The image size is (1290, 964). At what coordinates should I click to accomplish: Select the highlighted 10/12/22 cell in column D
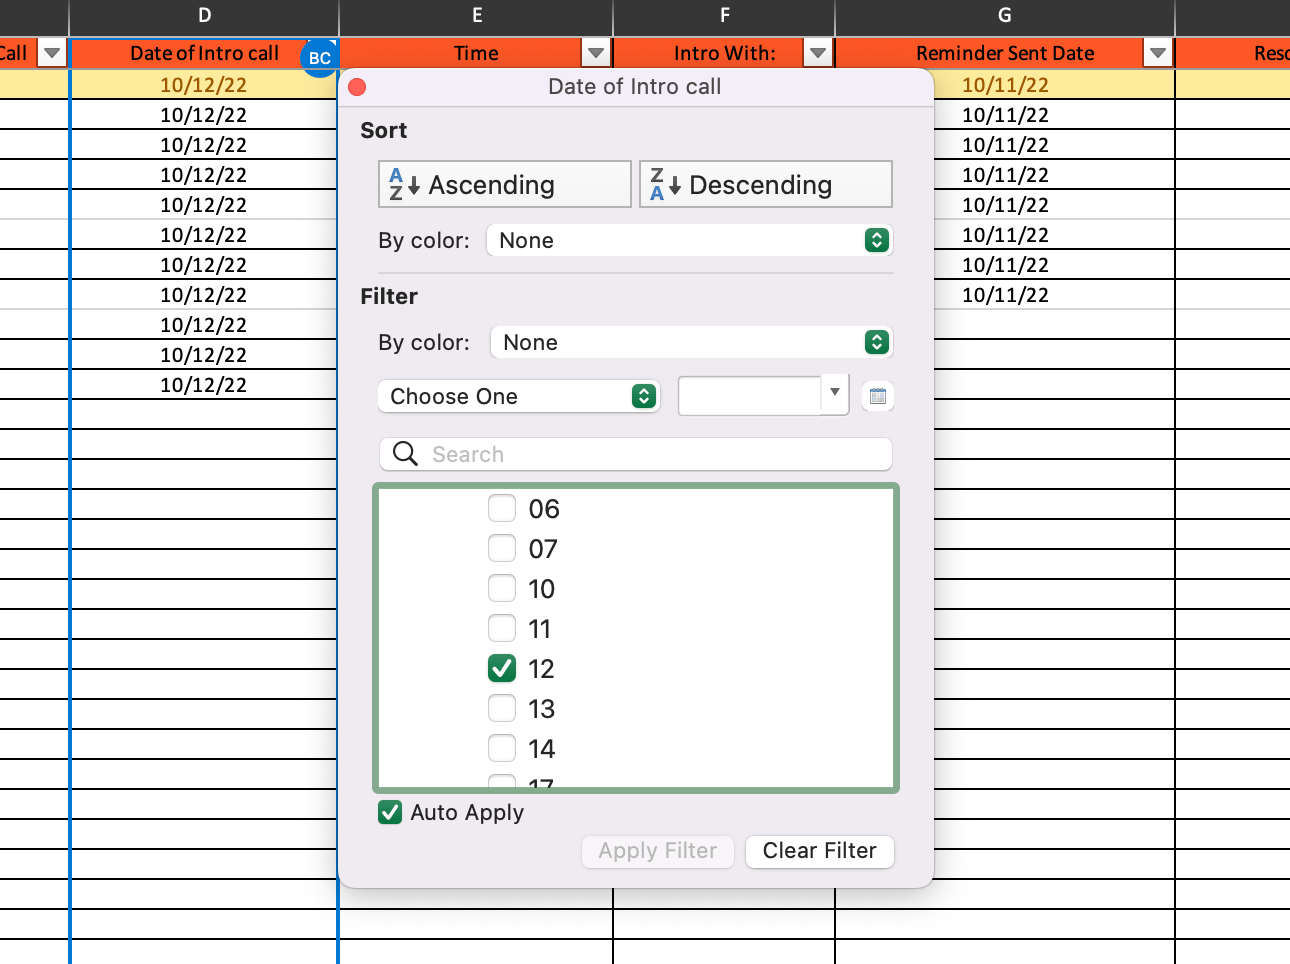click(x=204, y=85)
